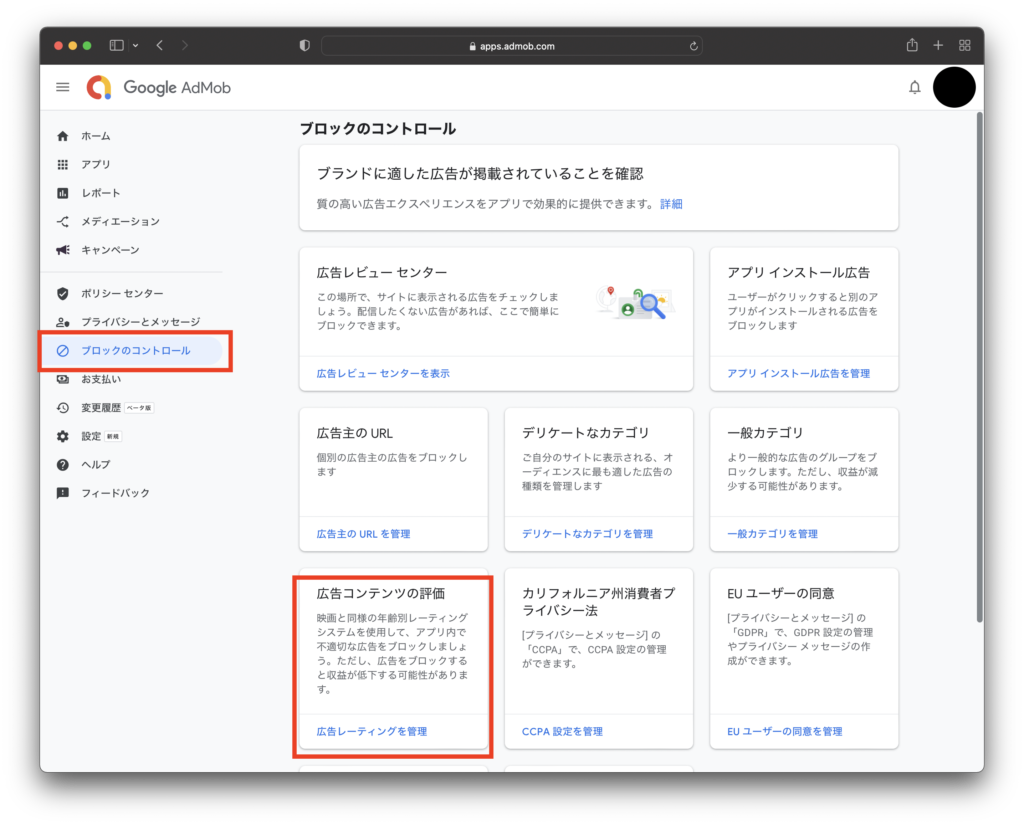Open the Safari tab overview grid
Image resolution: width=1024 pixels, height=825 pixels.
click(965, 45)
